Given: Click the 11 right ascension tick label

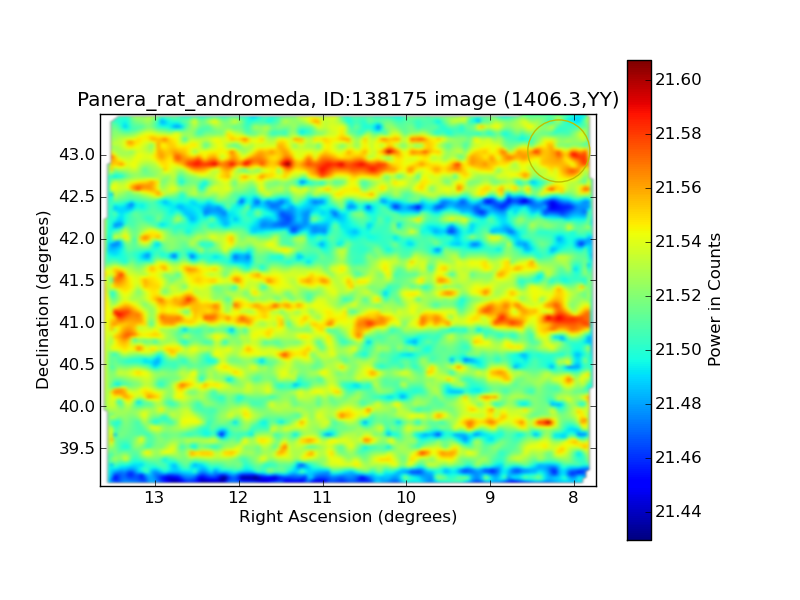Looking at the screenshot, I should (322, 497).
